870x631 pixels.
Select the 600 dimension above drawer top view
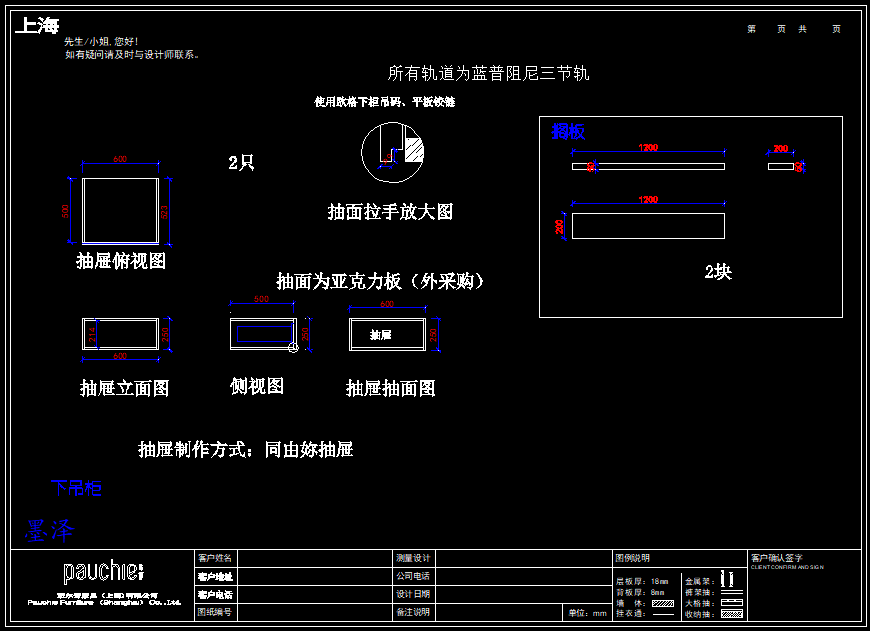tap(120, 160)
